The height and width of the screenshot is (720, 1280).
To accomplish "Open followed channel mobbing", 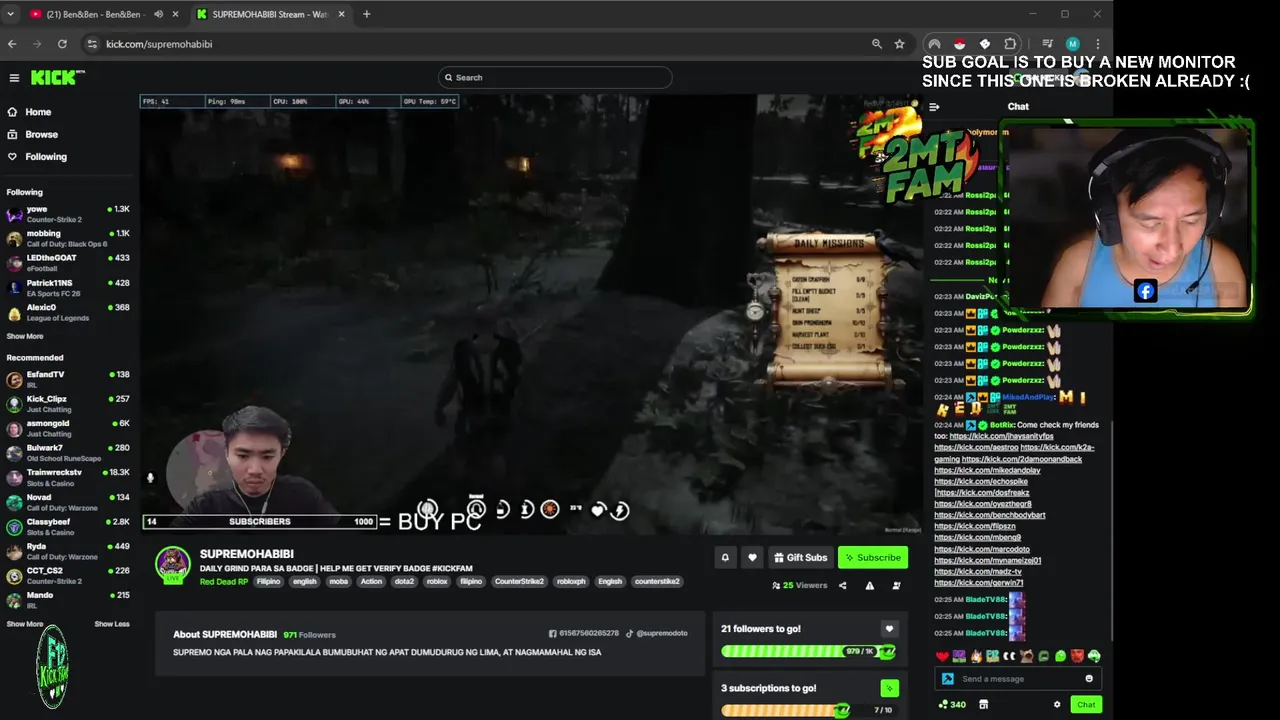I will tap(68, 238).
